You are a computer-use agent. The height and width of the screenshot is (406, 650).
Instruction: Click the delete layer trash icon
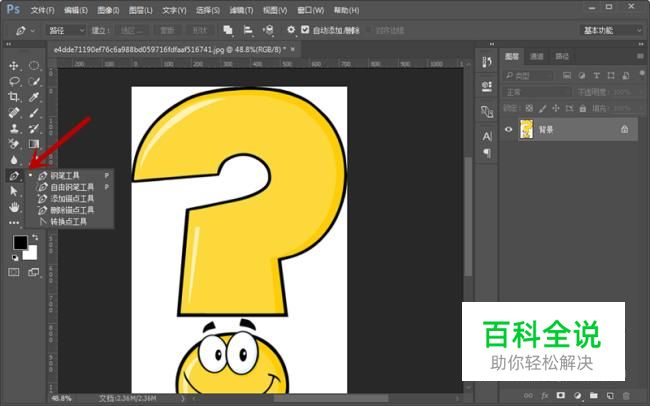(x=627, y=397)
